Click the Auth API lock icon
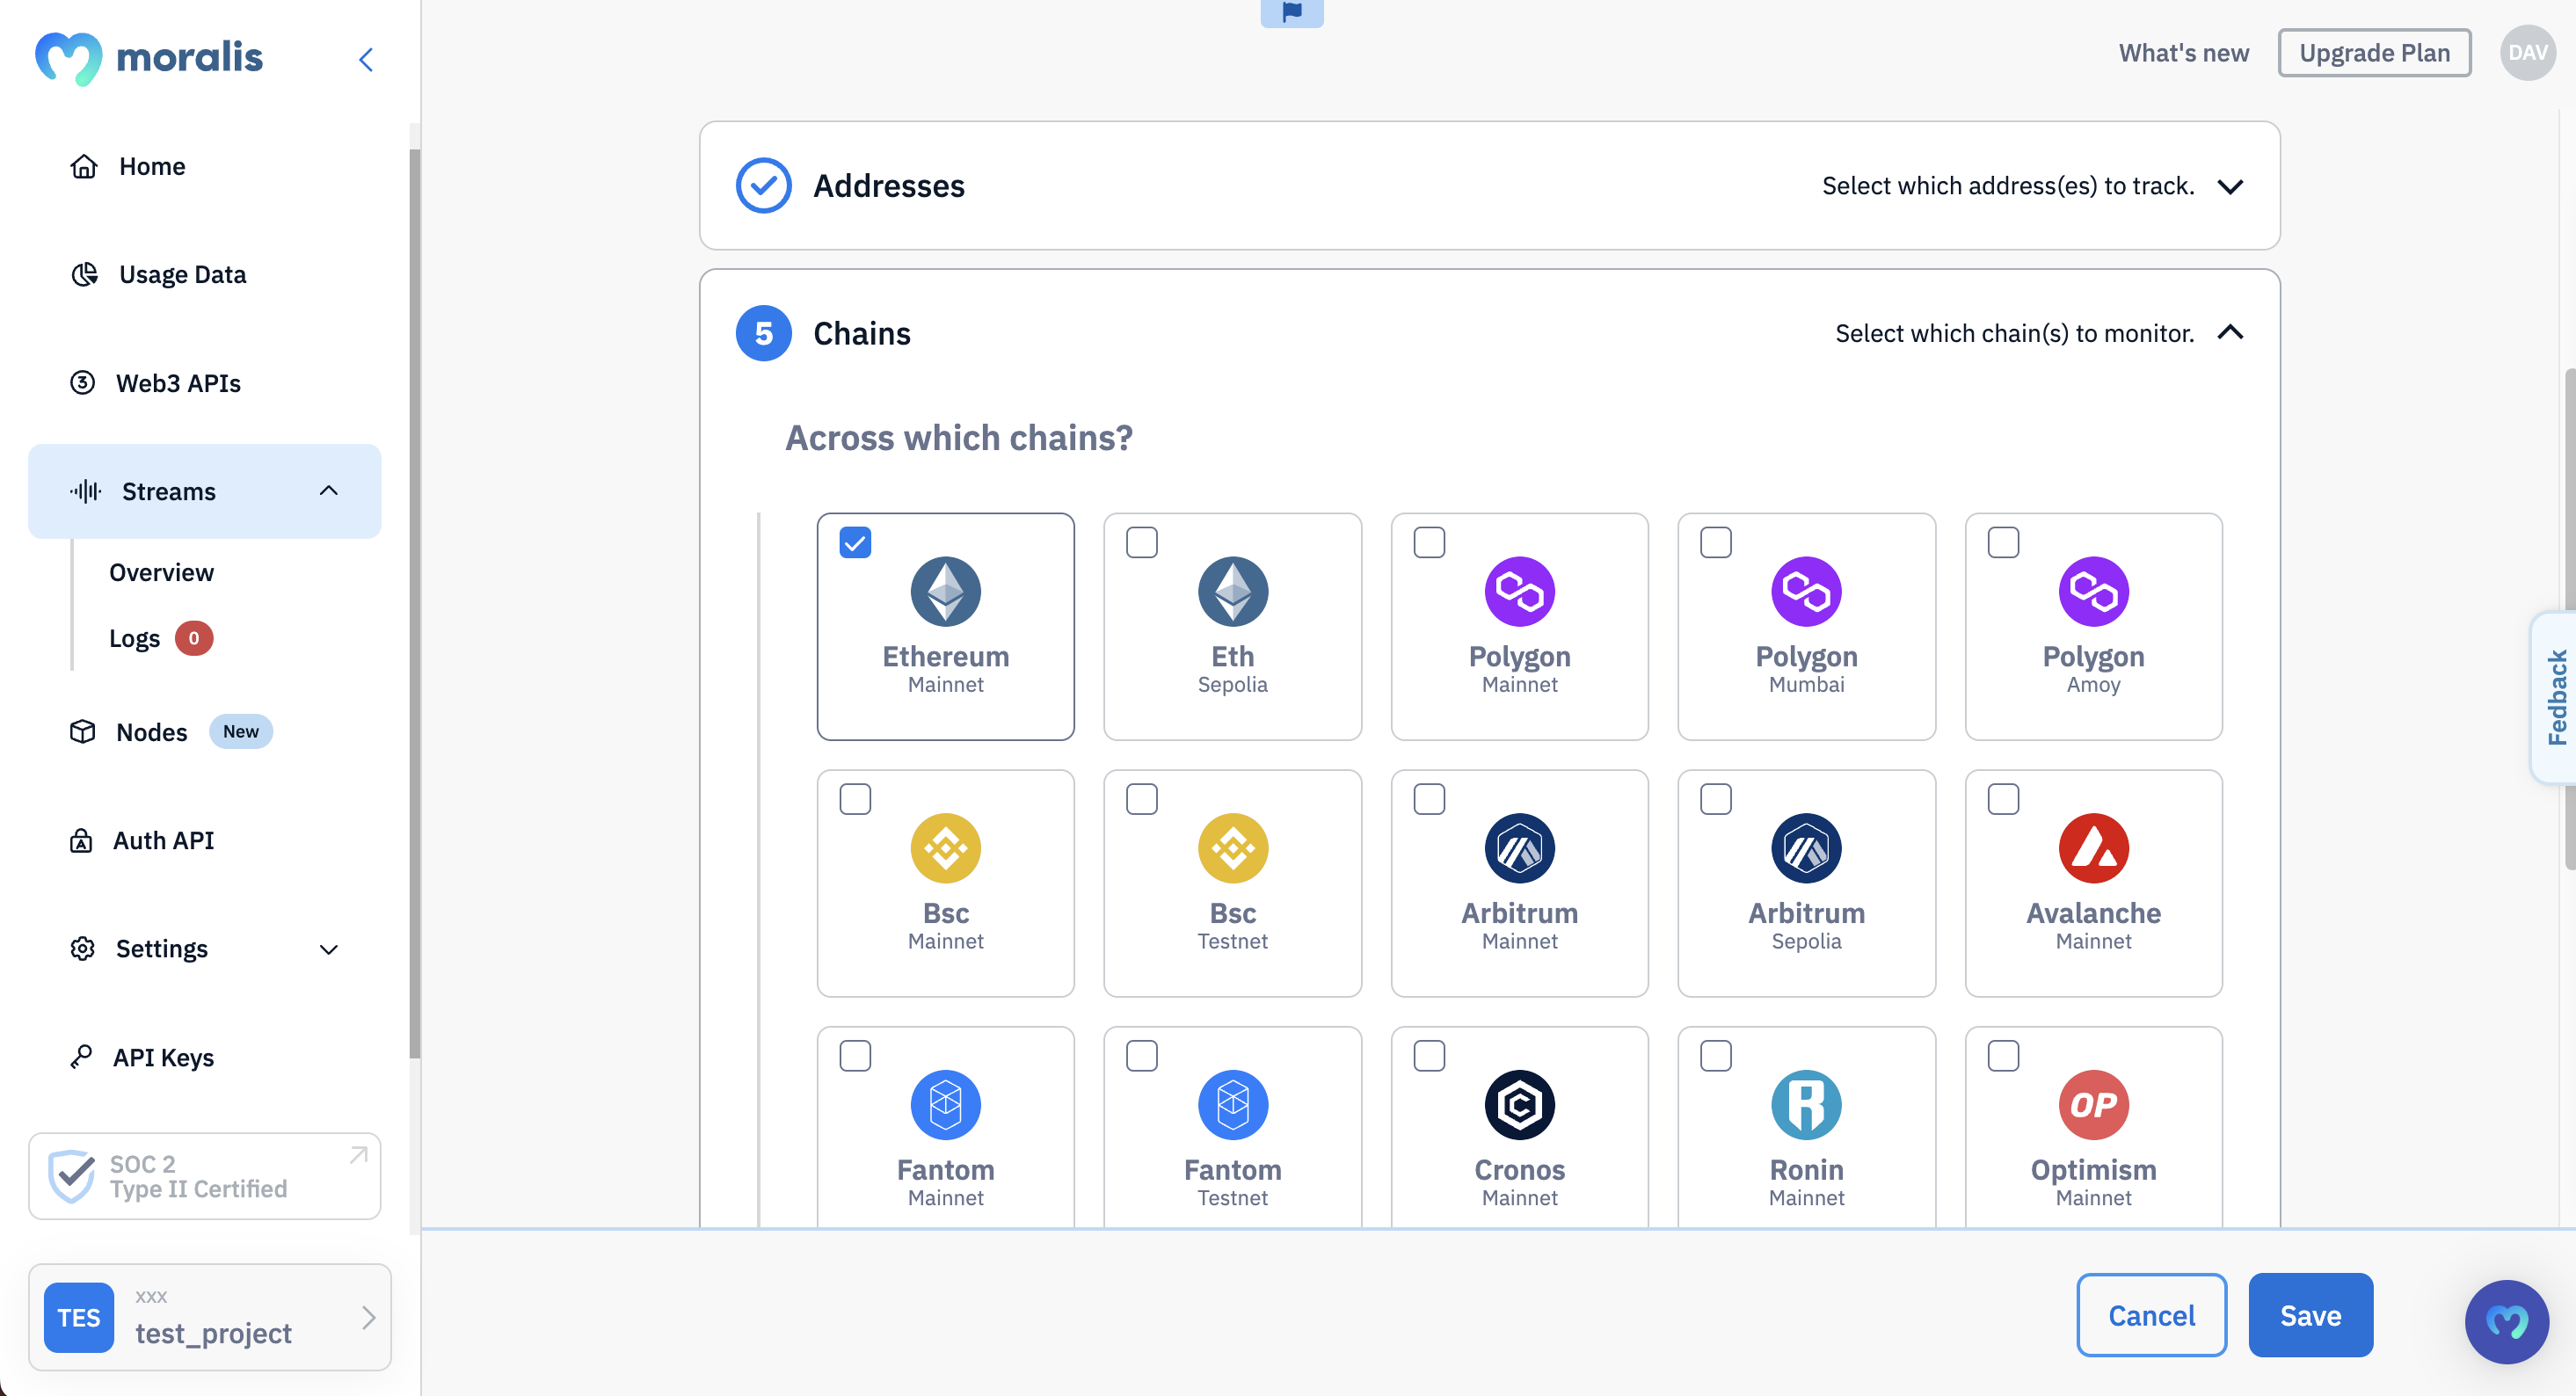This screenshot has width=2576, height=1396. click(x=81, y=841)
